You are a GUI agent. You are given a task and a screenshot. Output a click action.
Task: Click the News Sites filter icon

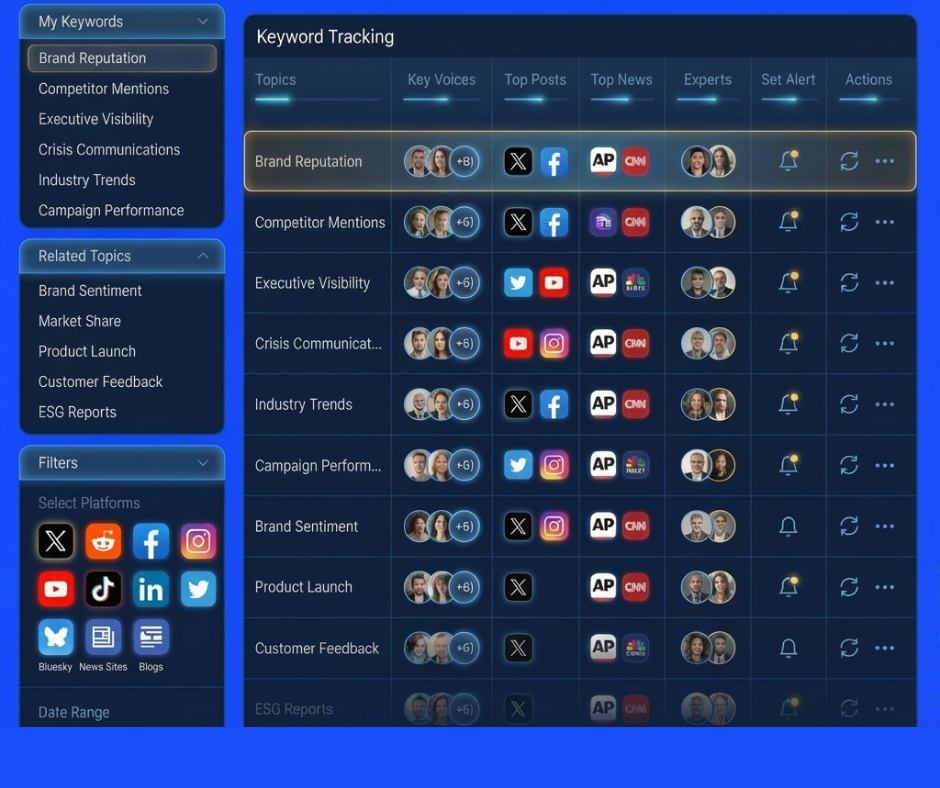(103, 637)
